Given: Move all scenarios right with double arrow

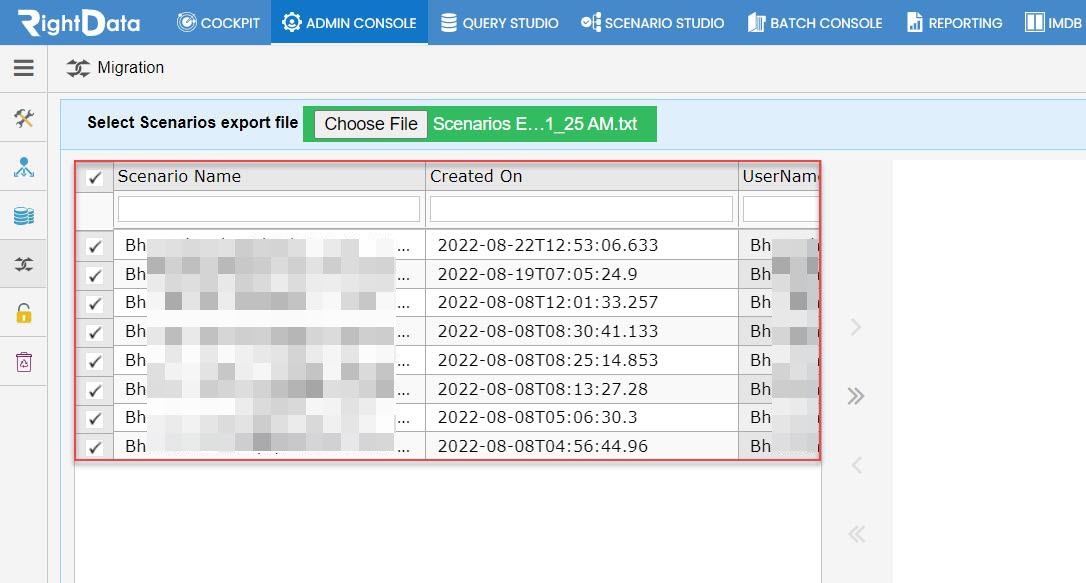Looking at the screenshot, I should (856, 396).
